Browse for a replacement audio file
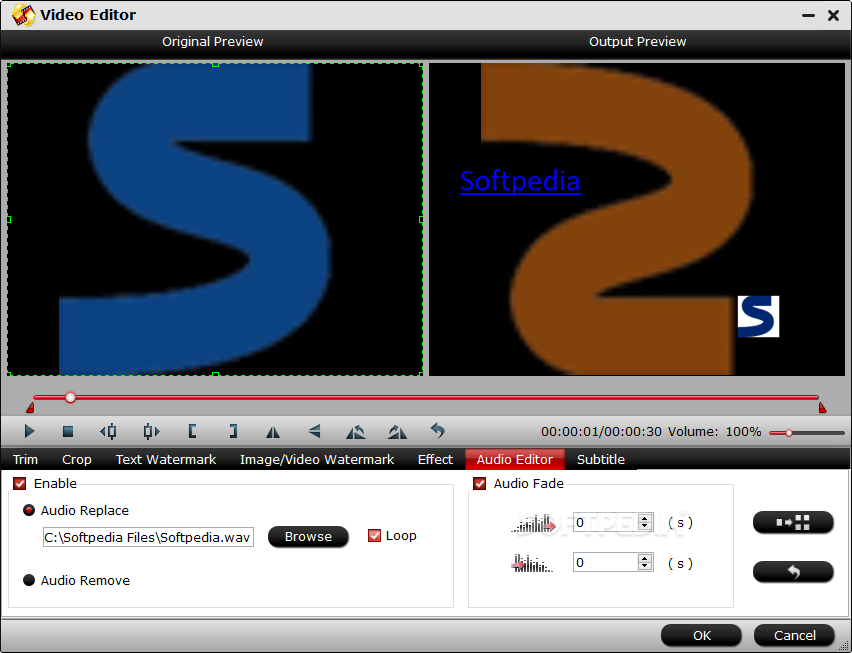The height and width of the screenshot is (653, 852). click(308, 537)
